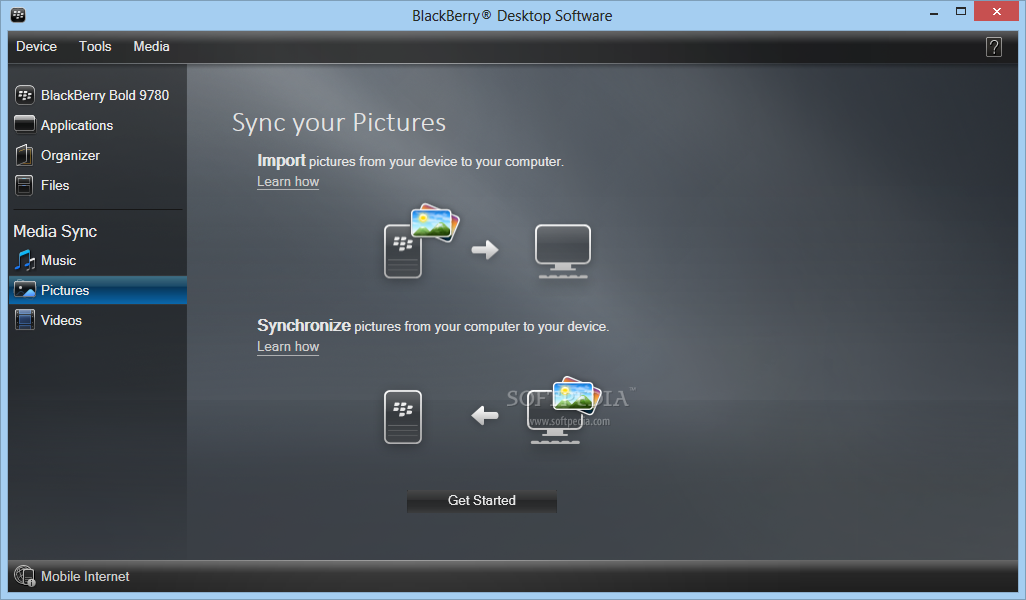Click the Music note icon
This screenshot has width=1026, height=600.
tap(25, 260)
